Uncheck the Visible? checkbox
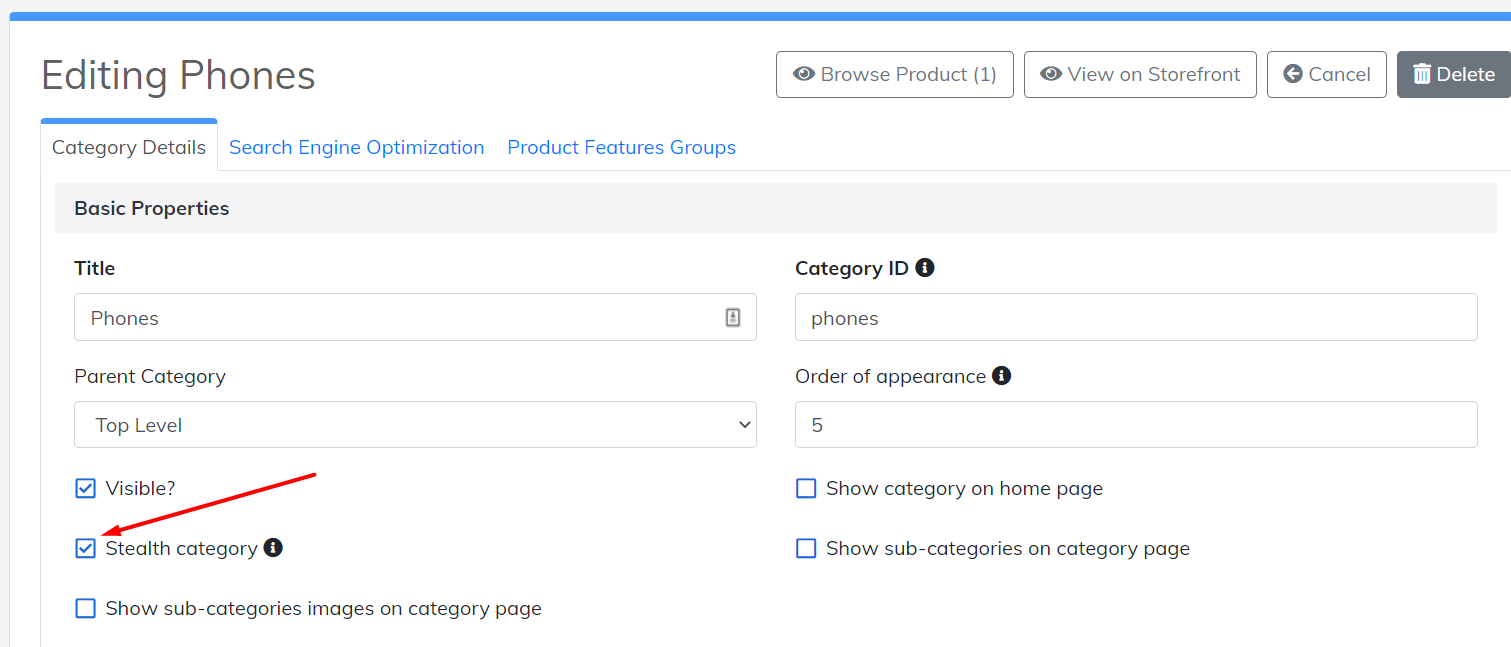 tap(86, 489)
